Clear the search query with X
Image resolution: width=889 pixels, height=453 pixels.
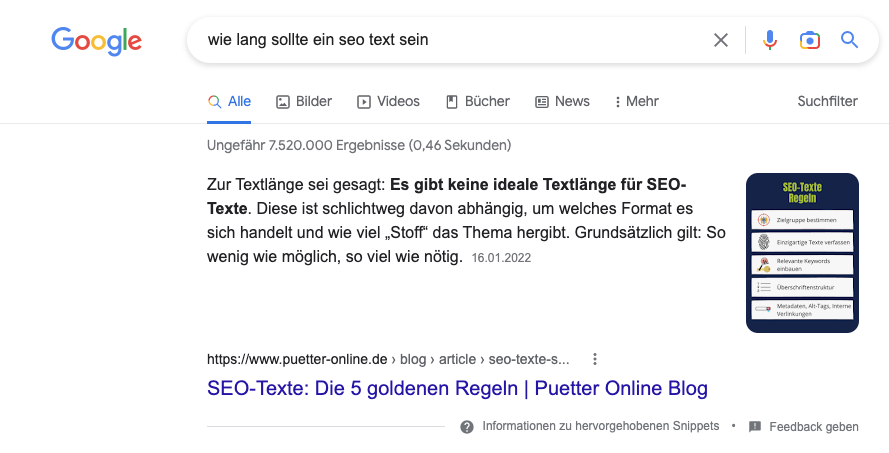[721, 40]
